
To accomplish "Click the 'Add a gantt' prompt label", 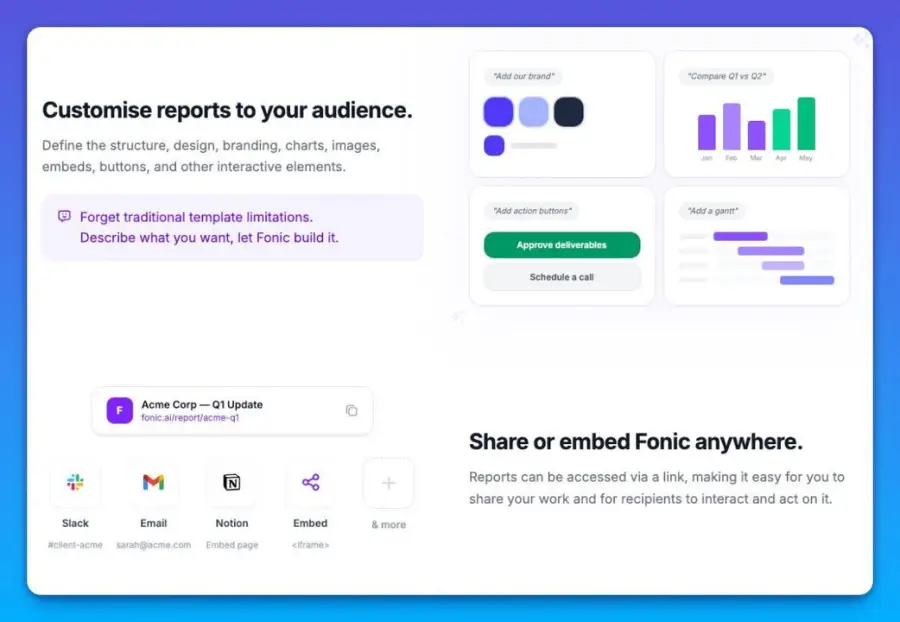I will 713,211.
